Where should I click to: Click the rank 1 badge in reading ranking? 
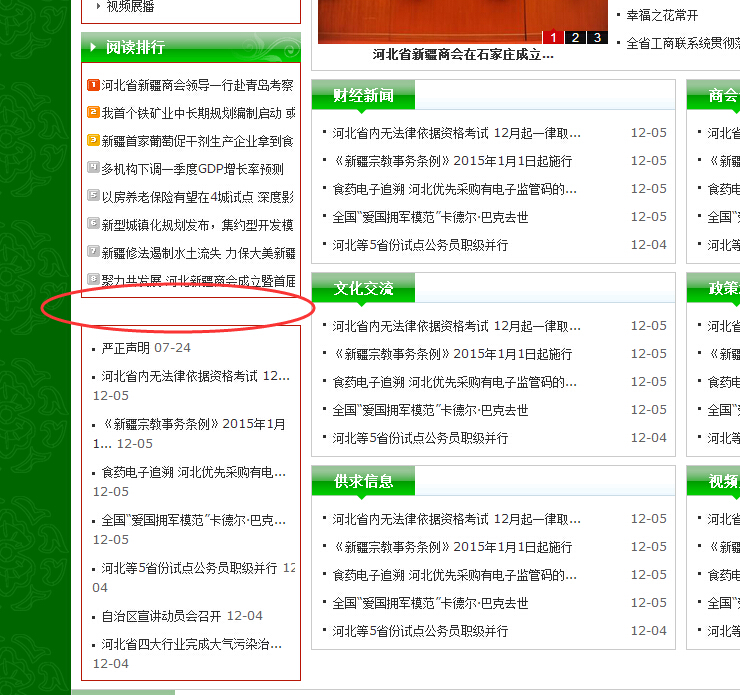(93, 86)
